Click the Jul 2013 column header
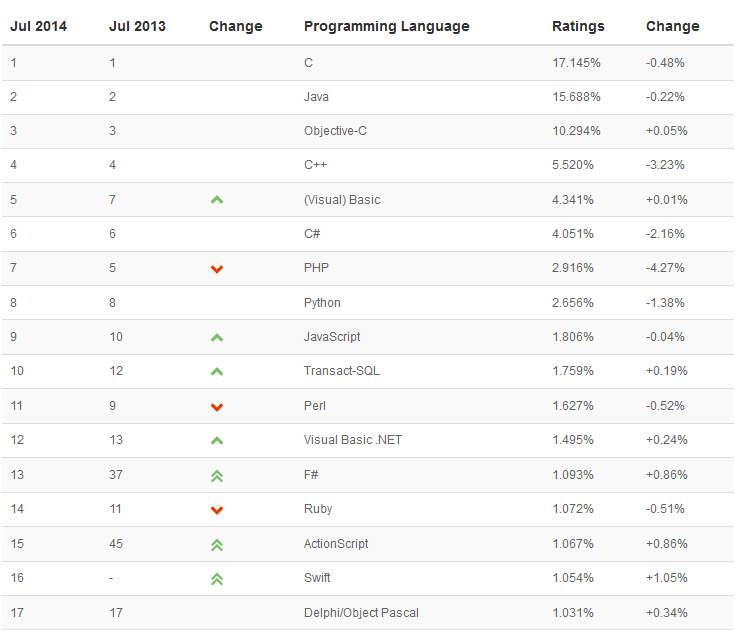The height and width of the screenshot is (630, 735). [x=137, y=26]
